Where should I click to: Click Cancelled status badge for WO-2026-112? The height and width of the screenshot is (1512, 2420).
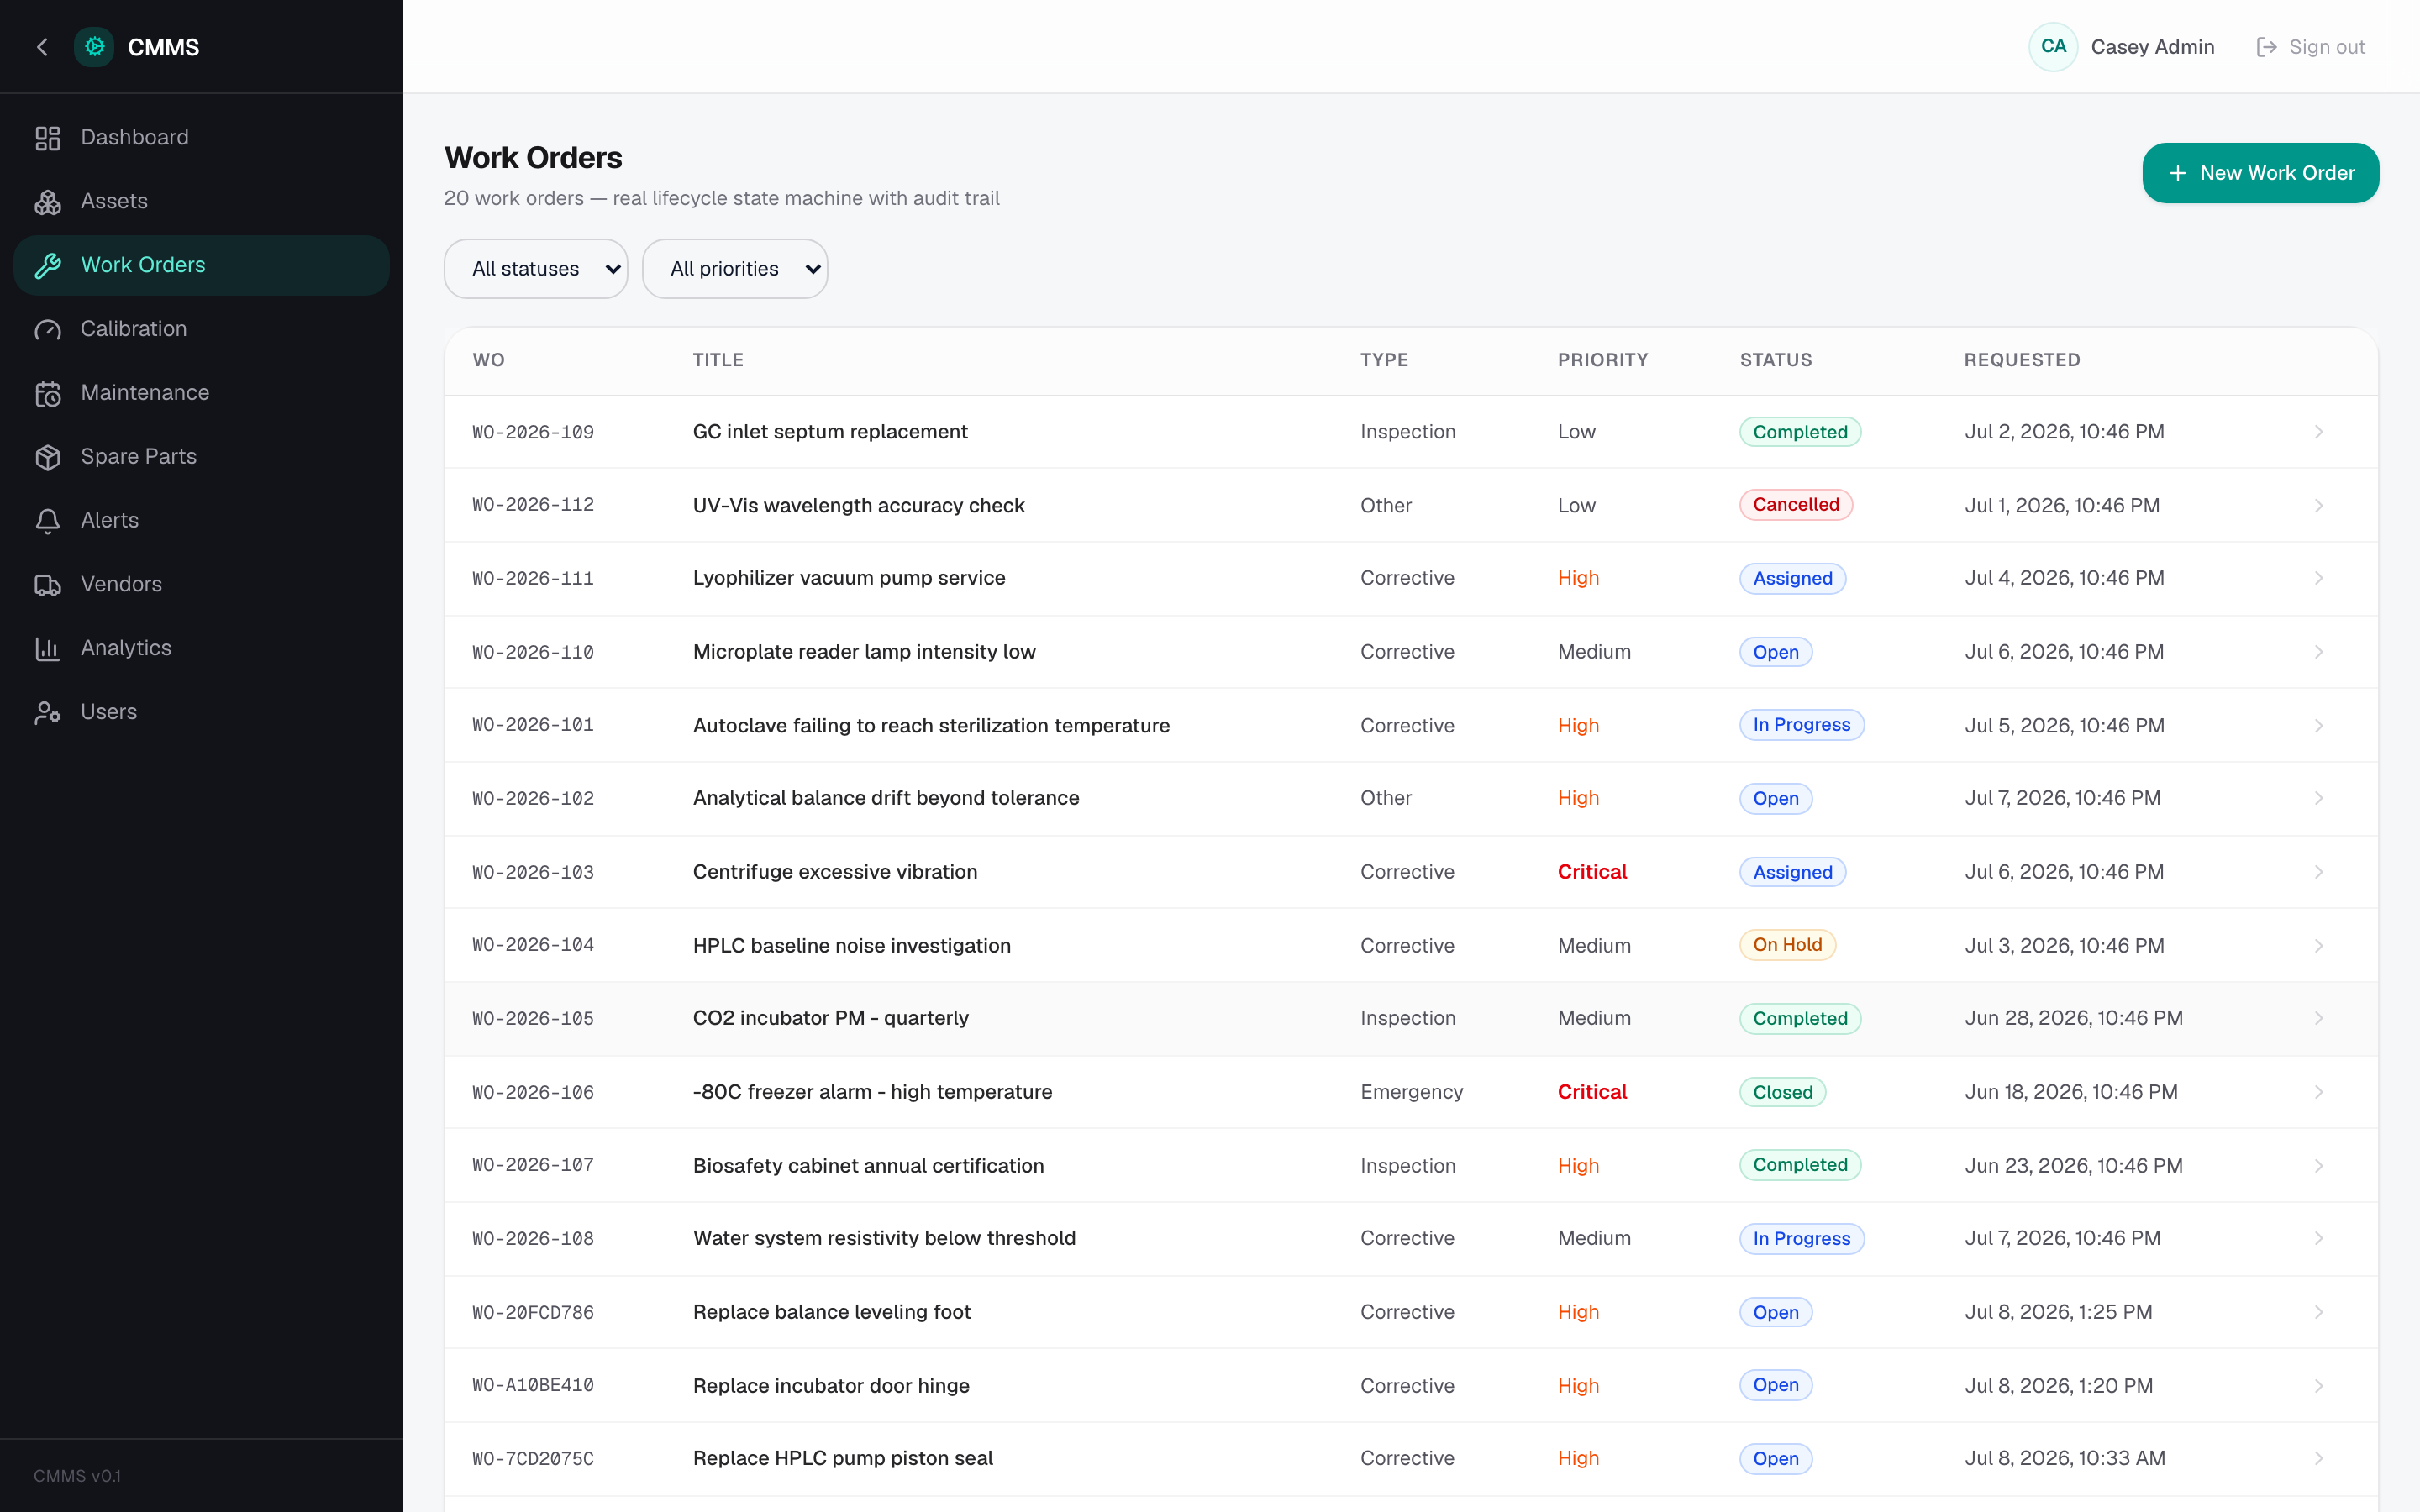click(1796, 505)
